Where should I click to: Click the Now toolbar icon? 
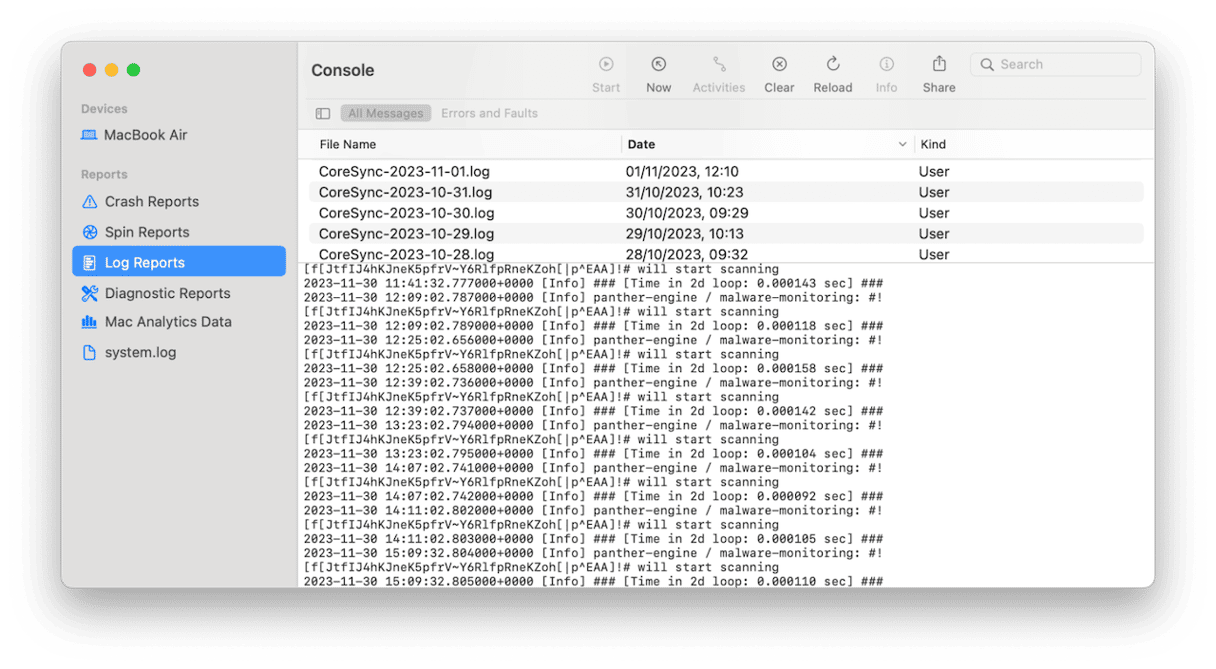click(x=658, y=64)
